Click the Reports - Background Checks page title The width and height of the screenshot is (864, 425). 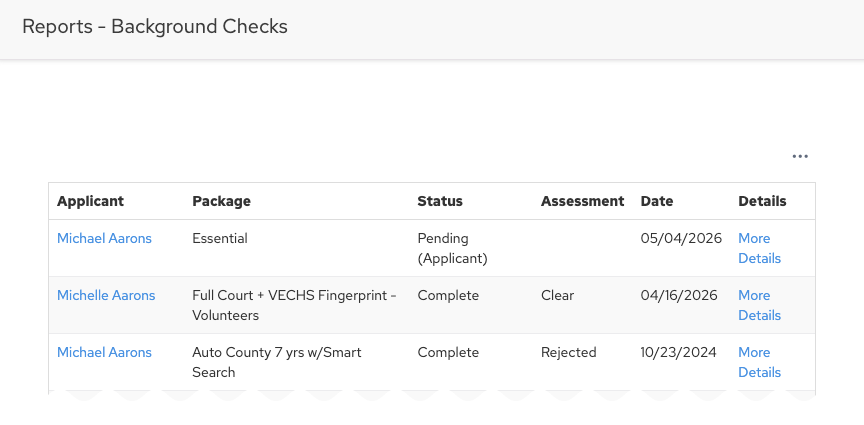pyautogui.click(x=155, y=26)
